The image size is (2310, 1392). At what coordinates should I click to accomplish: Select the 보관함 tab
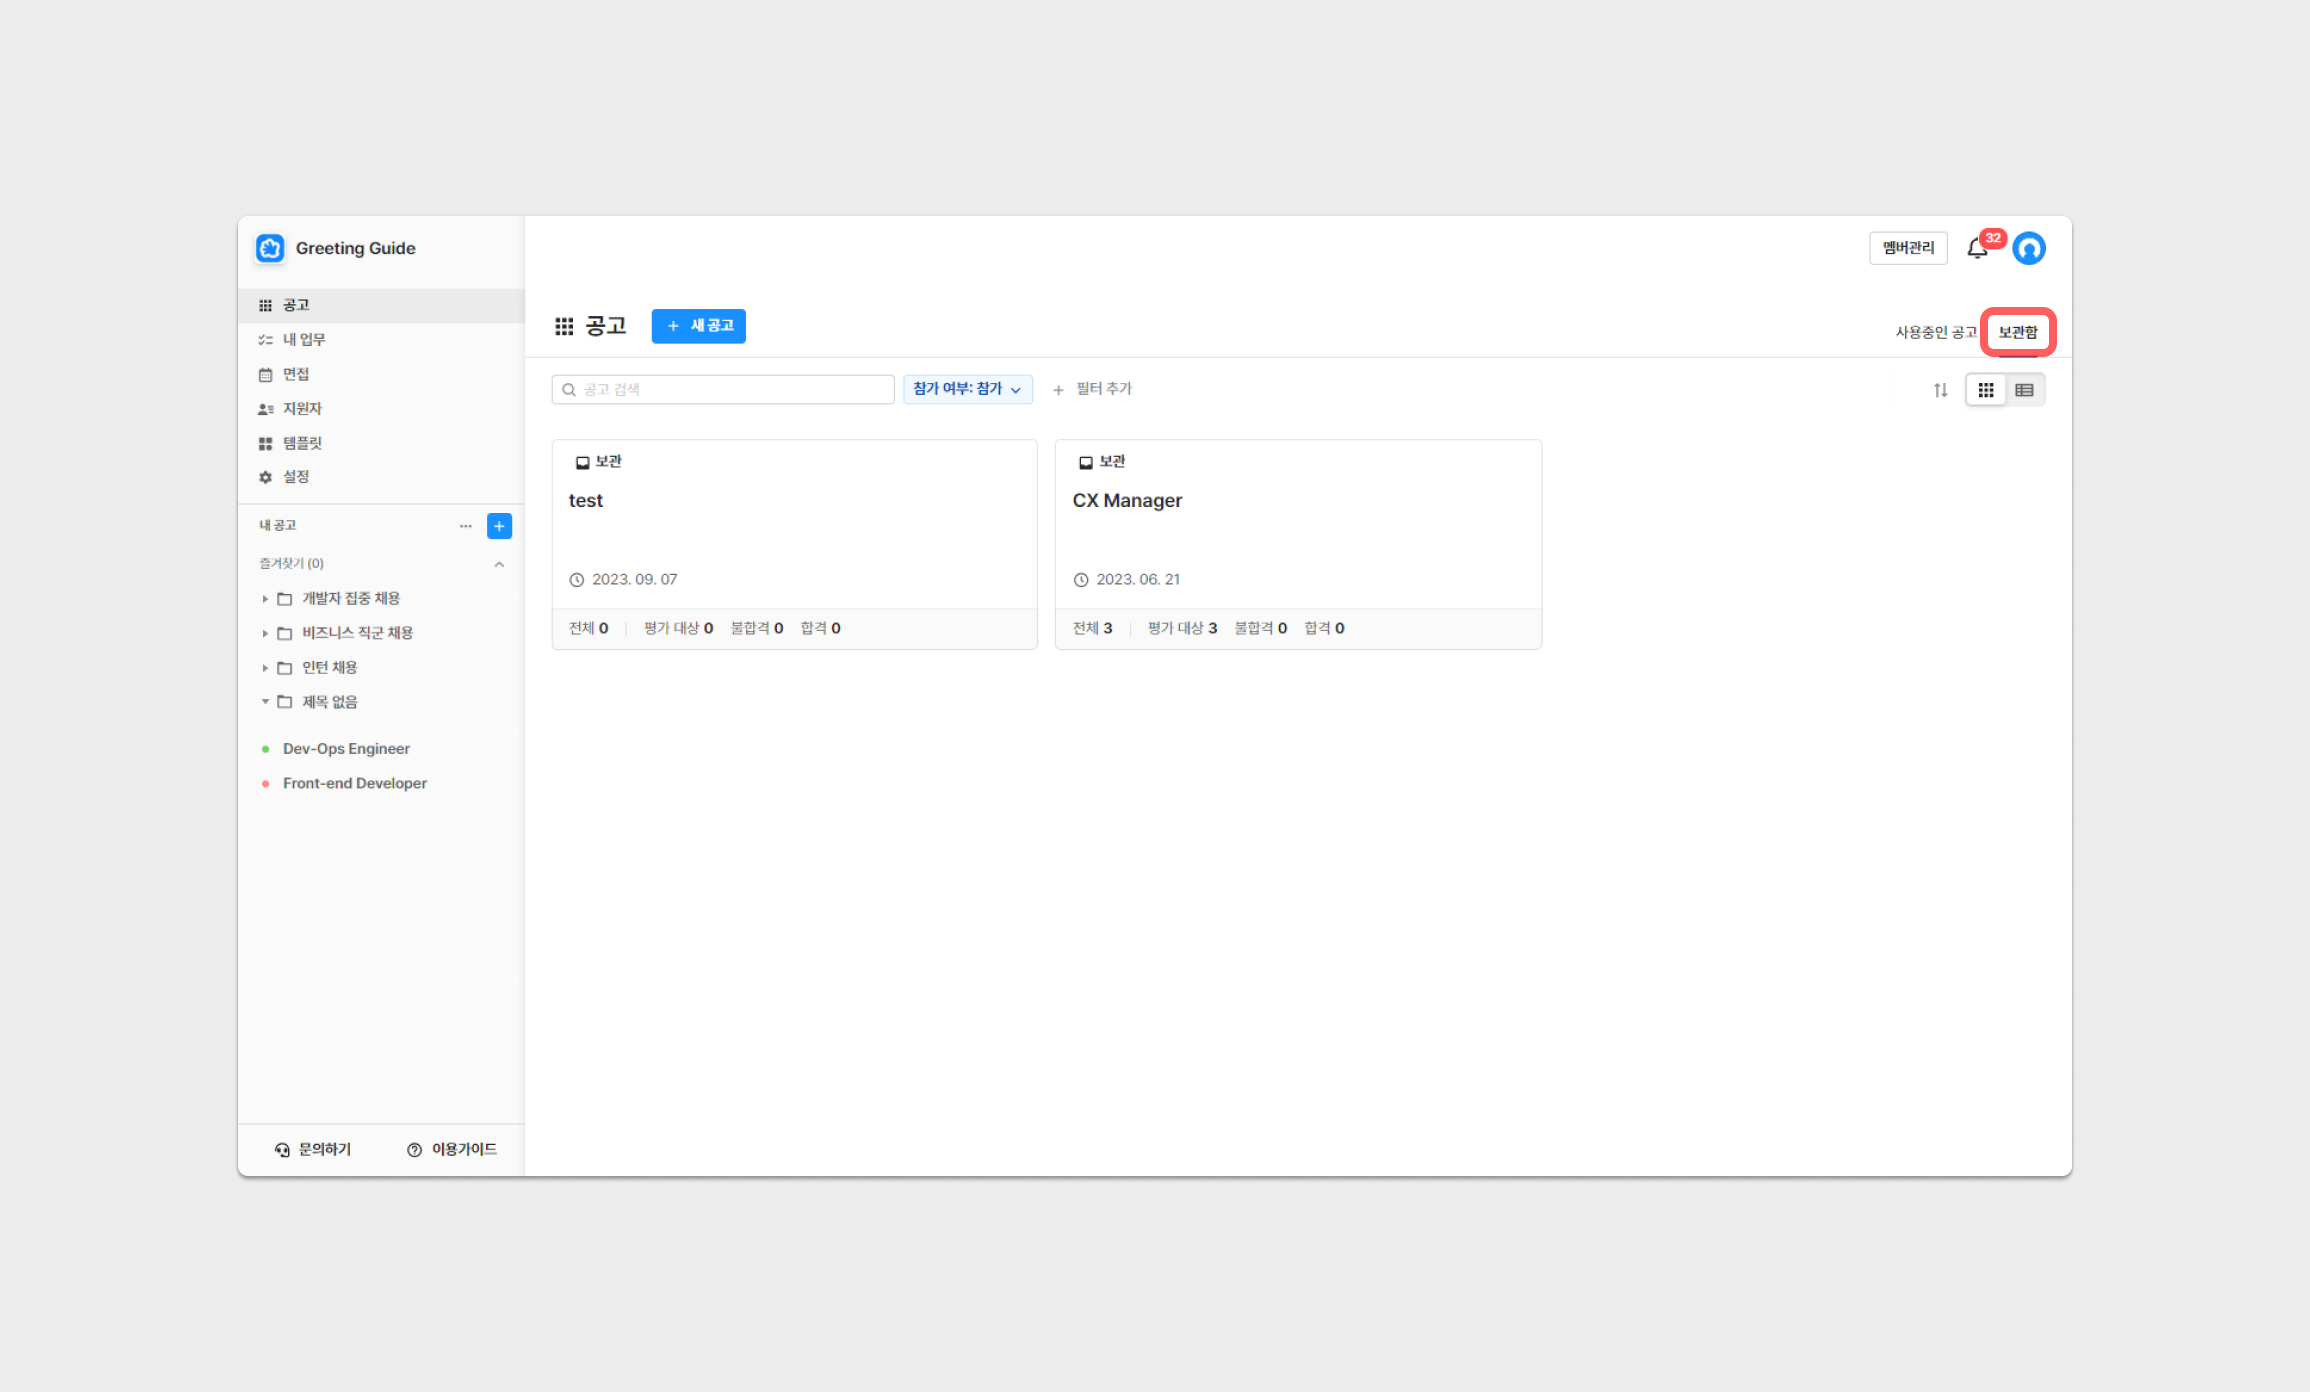point(2017,332)
